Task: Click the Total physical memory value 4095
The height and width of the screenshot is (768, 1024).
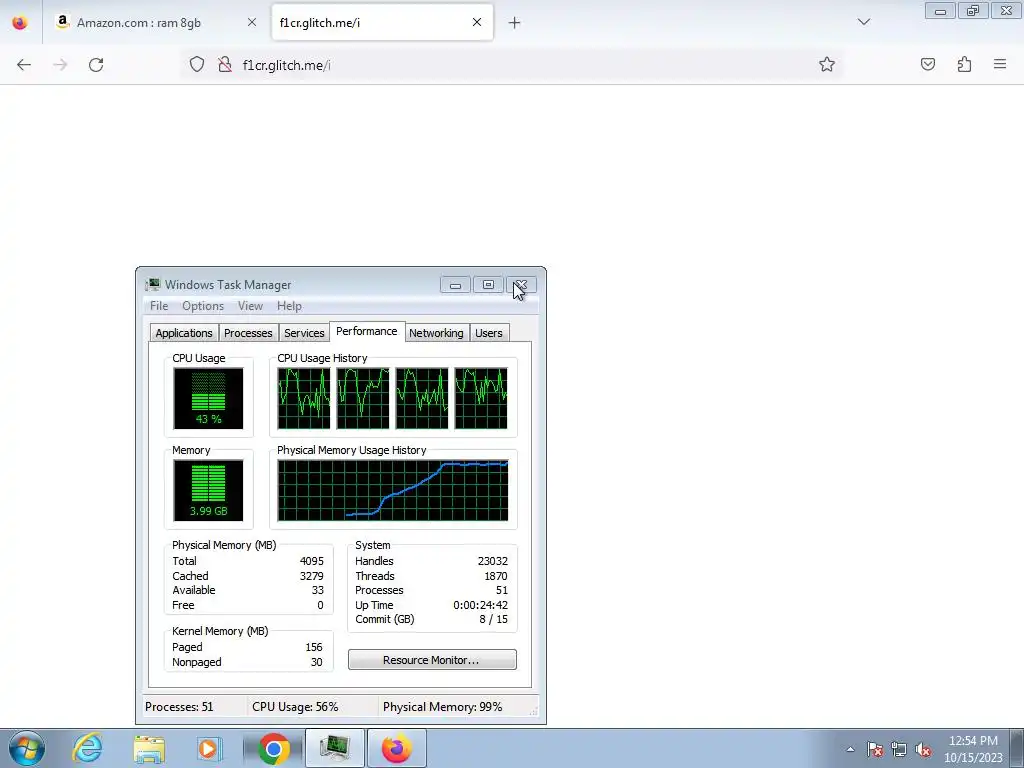Action: [312, 561]
